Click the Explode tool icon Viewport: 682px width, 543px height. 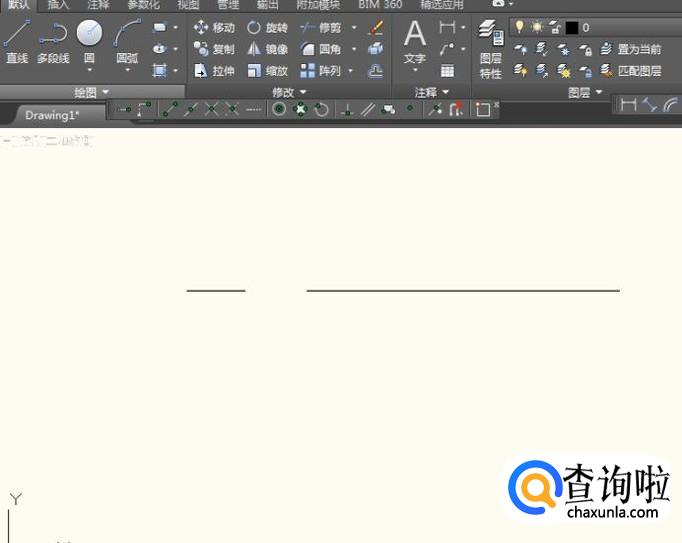click(x=375, y=49)
